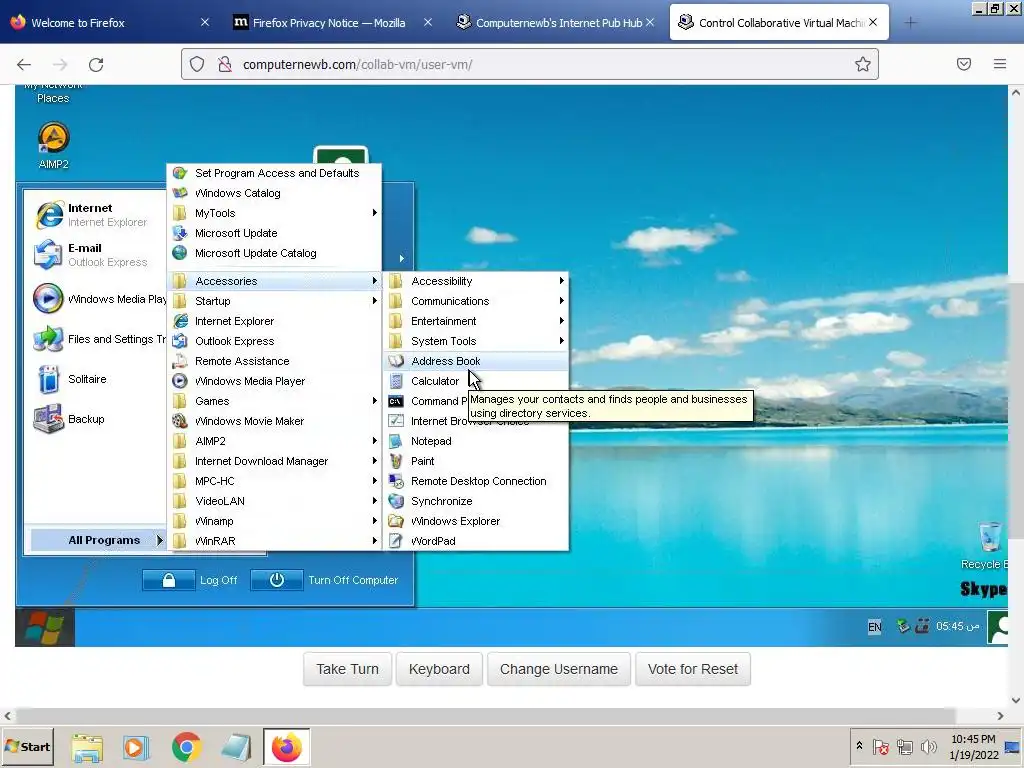
Task: Open the on-screen Keyboard button
Action: tap(439, 669)
